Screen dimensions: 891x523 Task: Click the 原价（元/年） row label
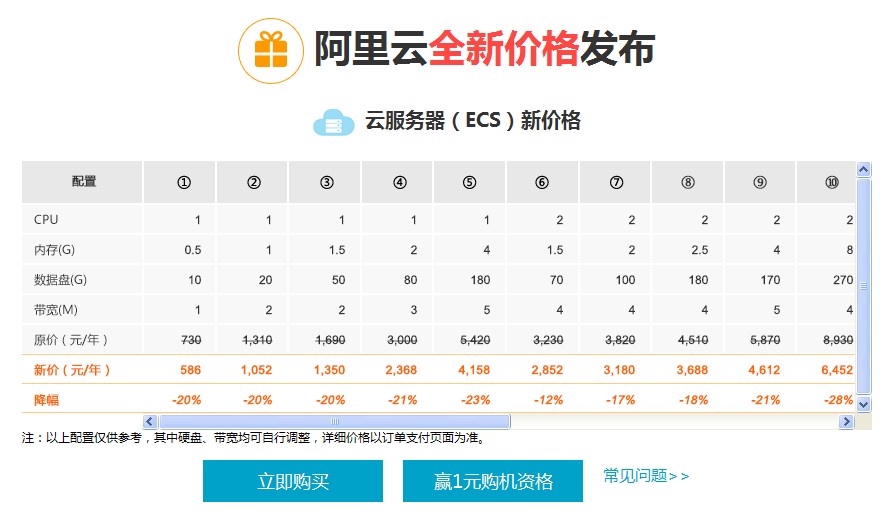click(71, 340)
